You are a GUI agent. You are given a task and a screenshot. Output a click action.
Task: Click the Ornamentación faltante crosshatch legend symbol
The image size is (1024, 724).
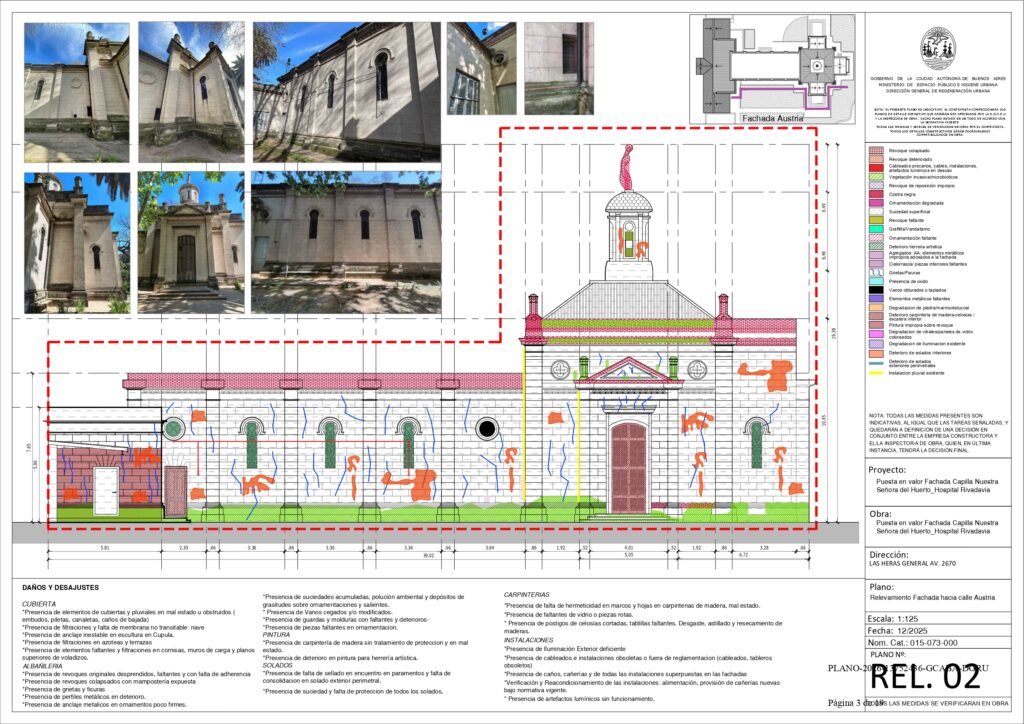point(874,237)
